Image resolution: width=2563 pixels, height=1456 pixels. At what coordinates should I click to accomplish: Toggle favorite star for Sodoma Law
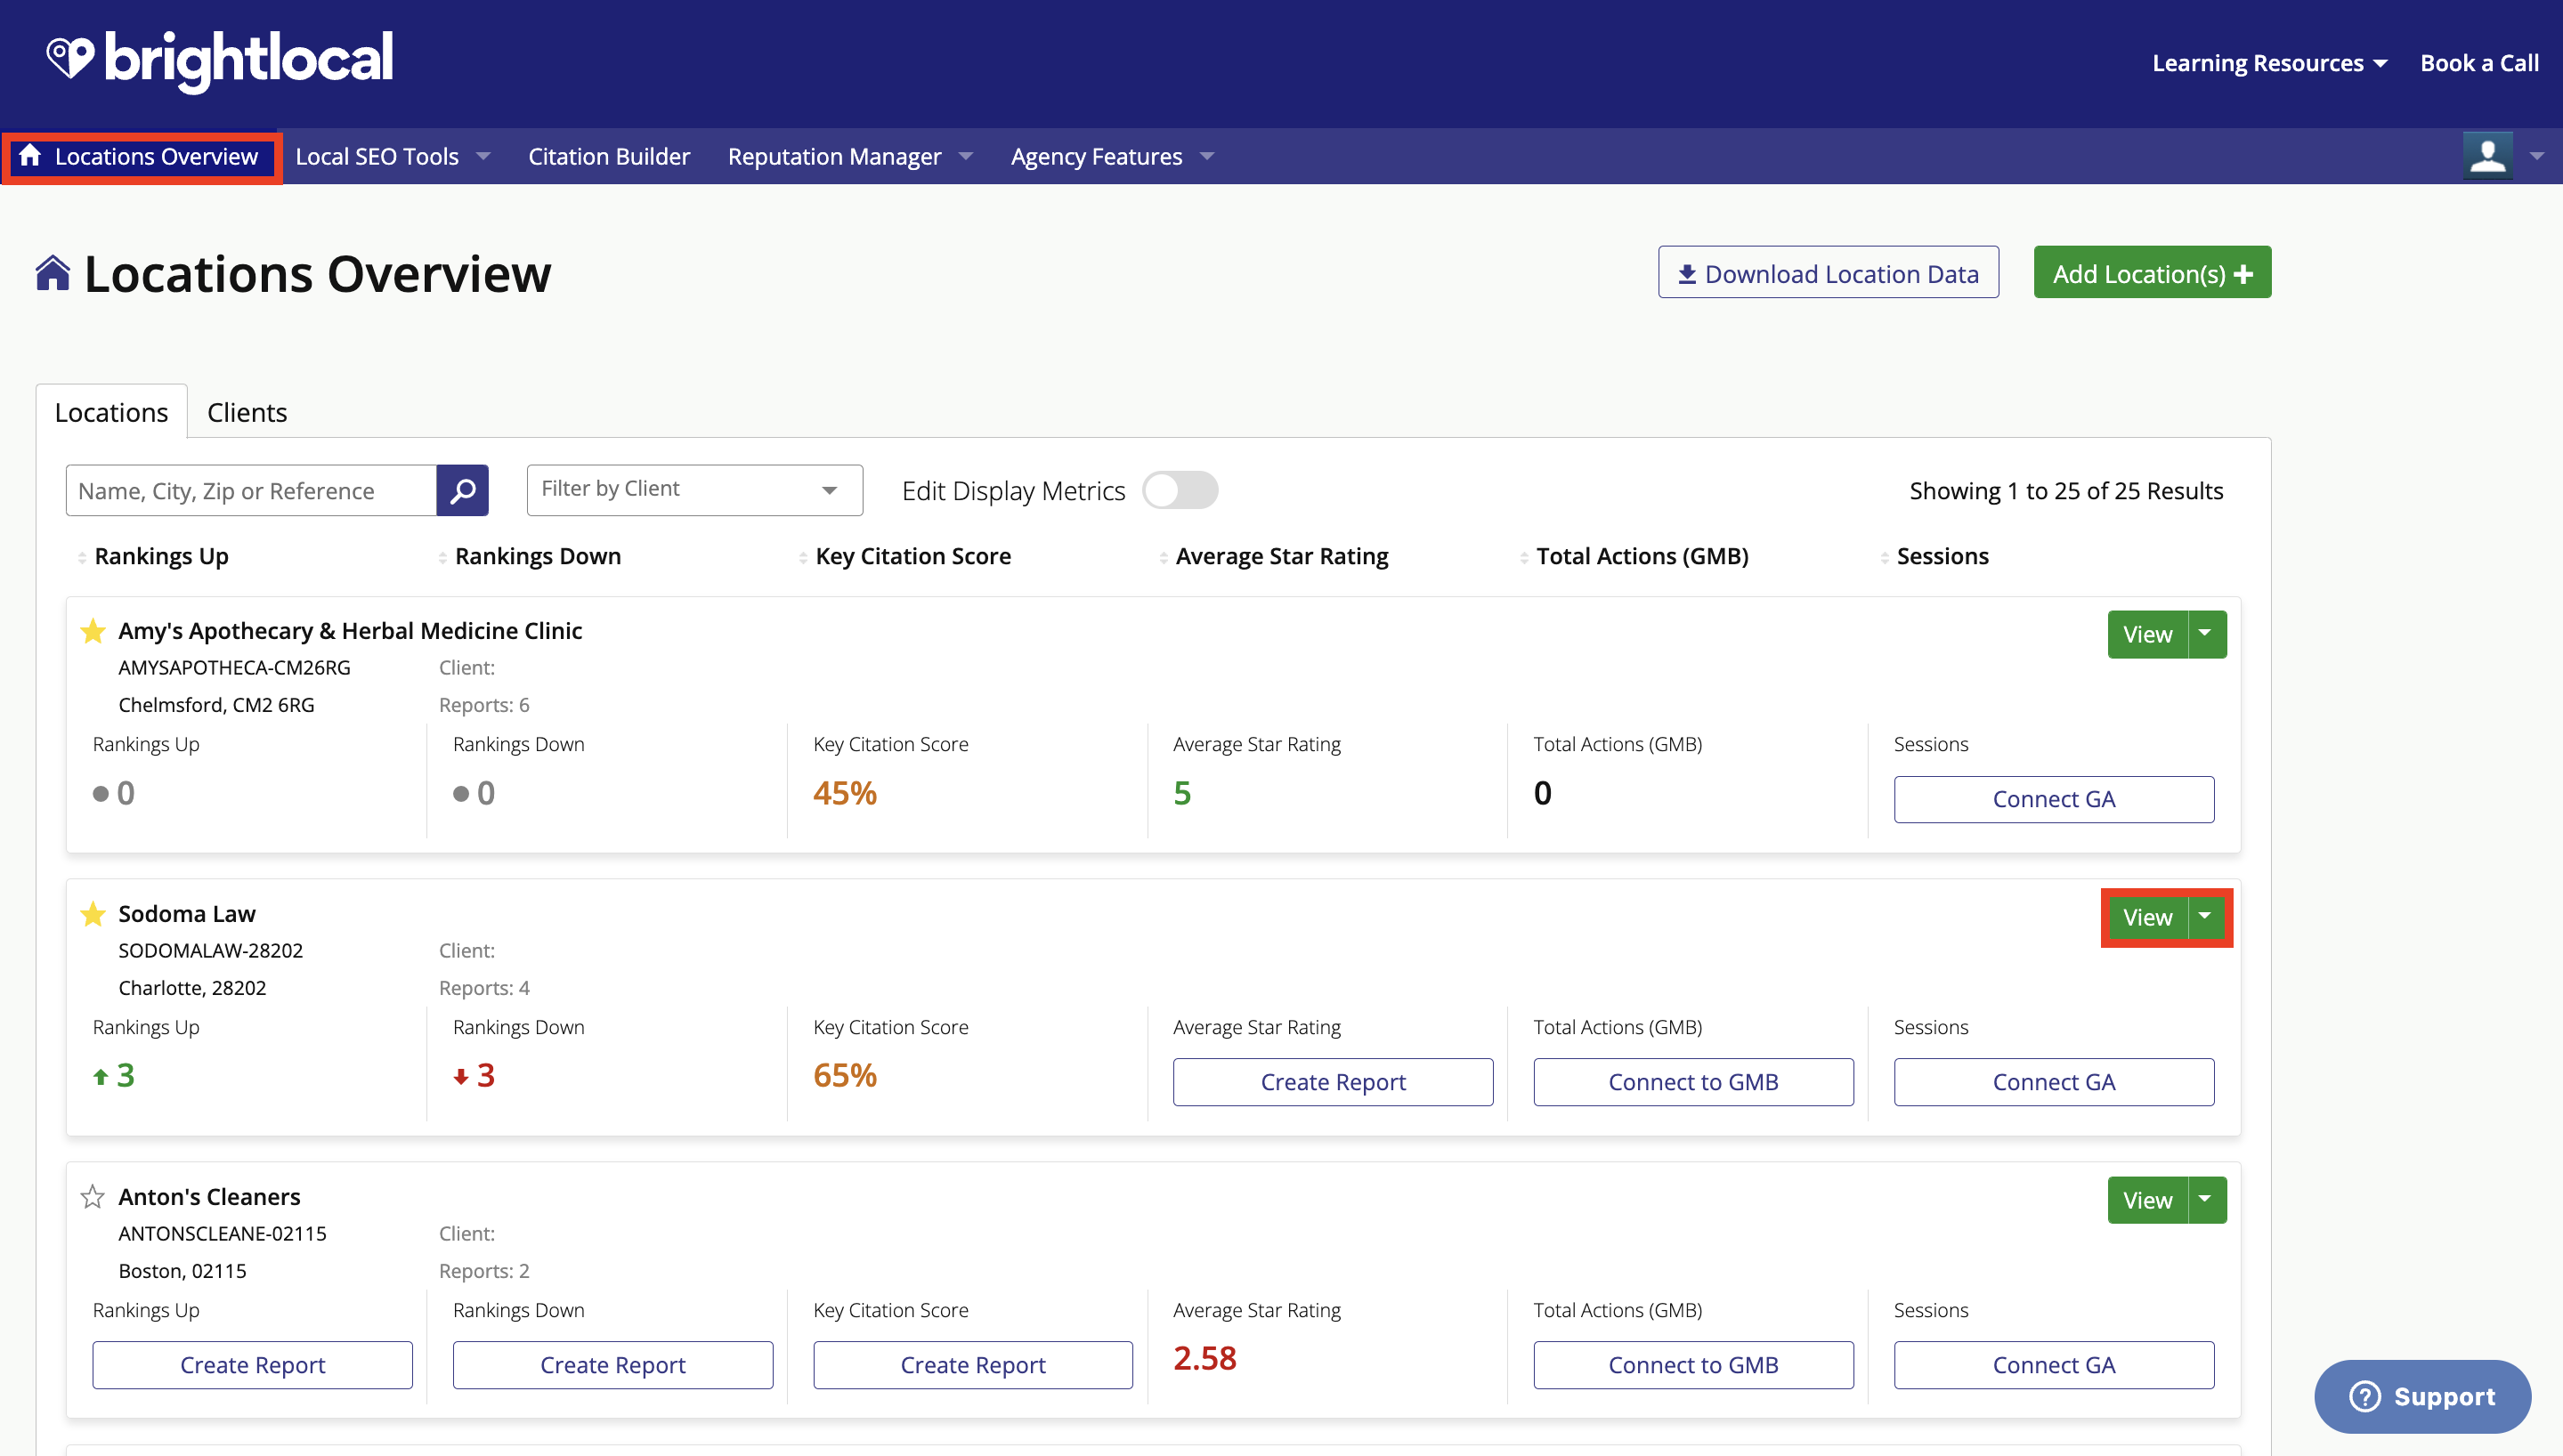(x=93, y=914)
